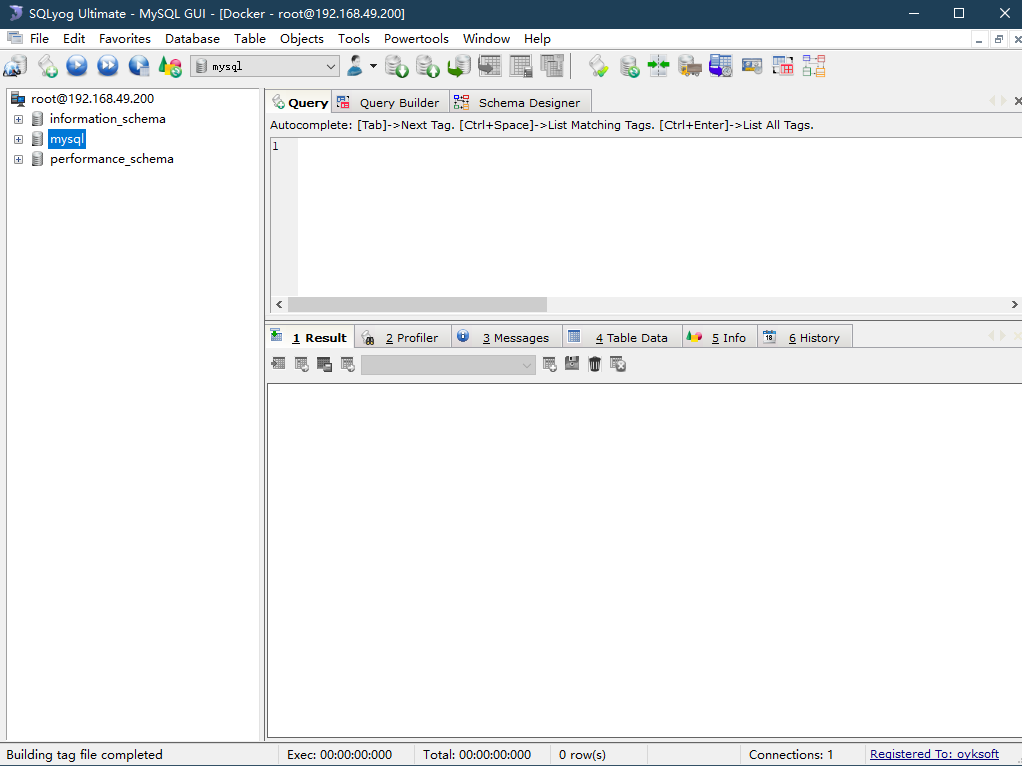Open the Help menu
Viewport: 1022px width, 766px height.
click(537, 38)
